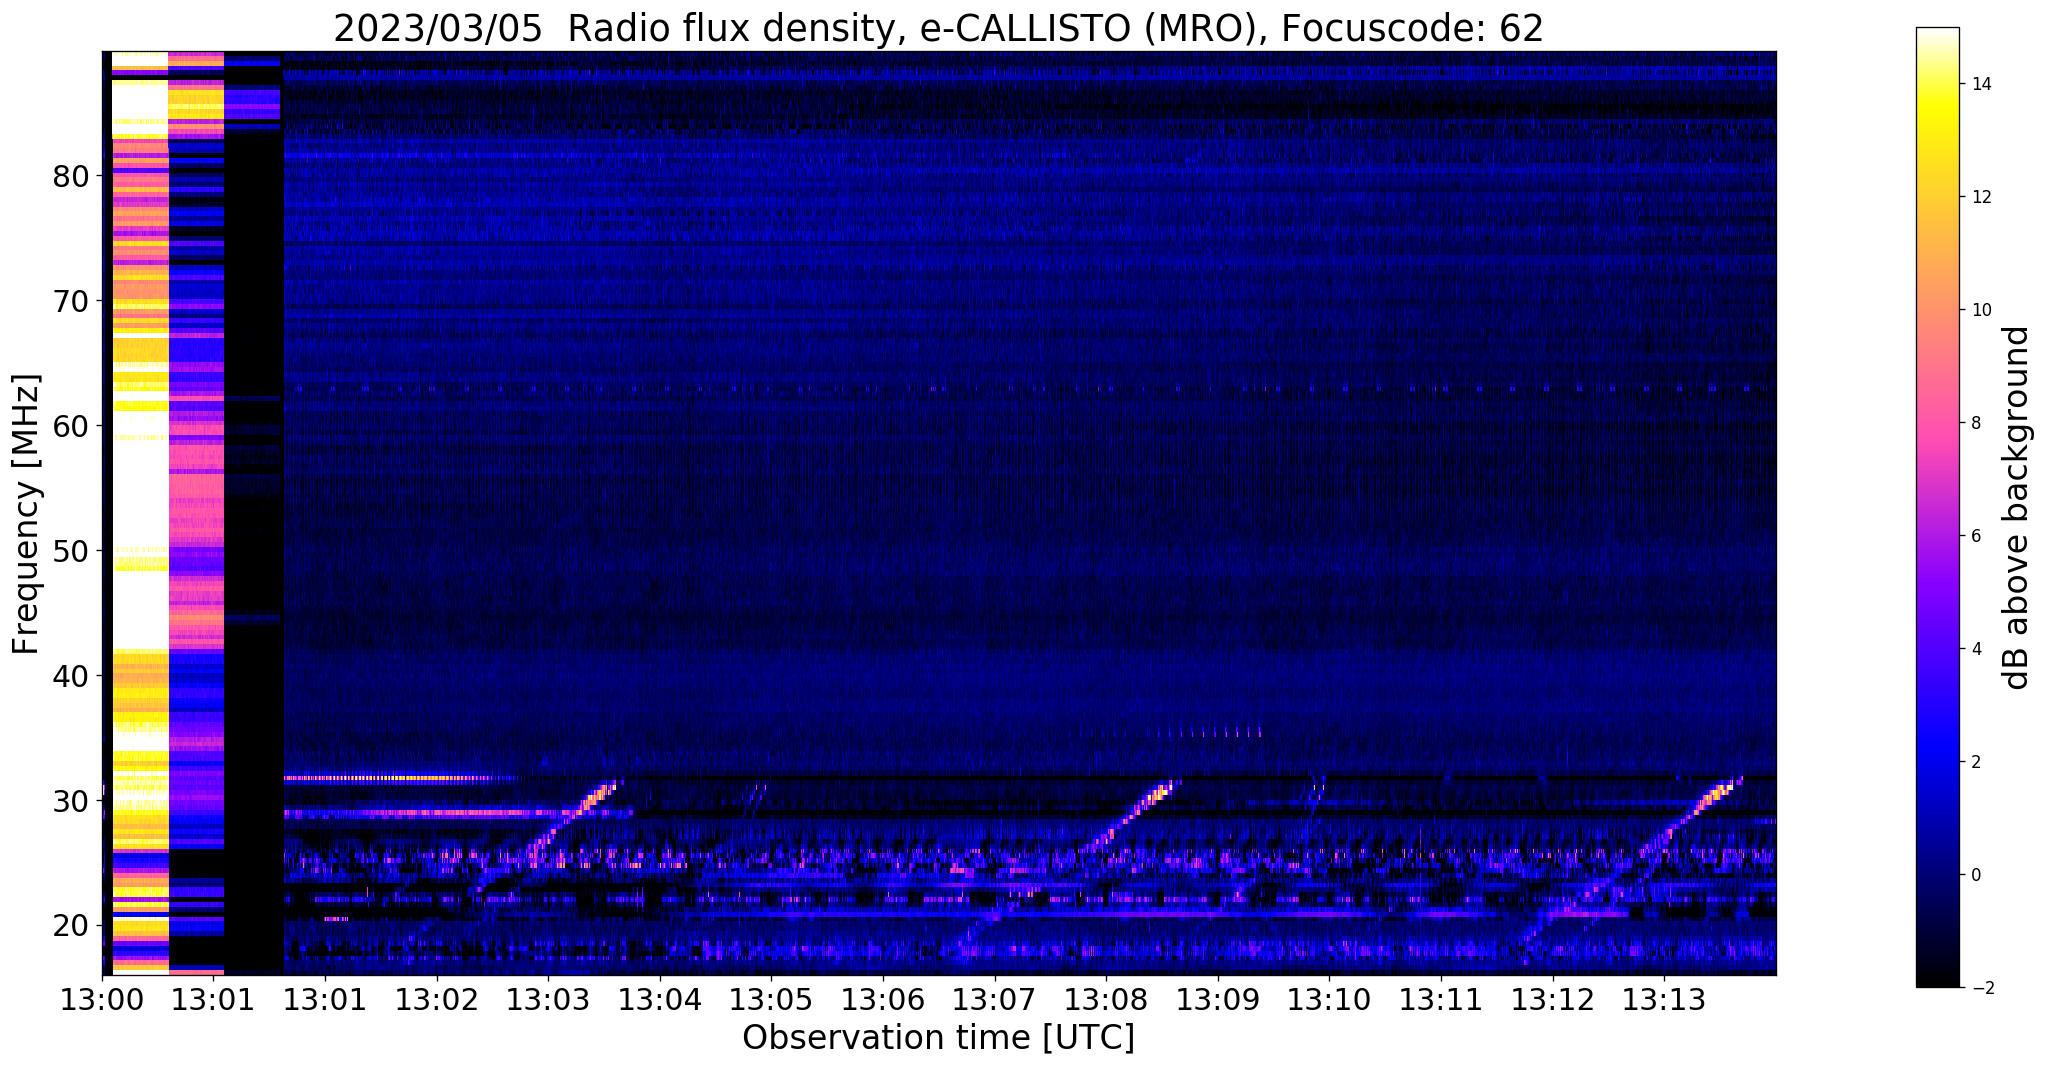Click the 13:02 time tick label
This screenshot has width=2047, height=1067.
[436, 999]
